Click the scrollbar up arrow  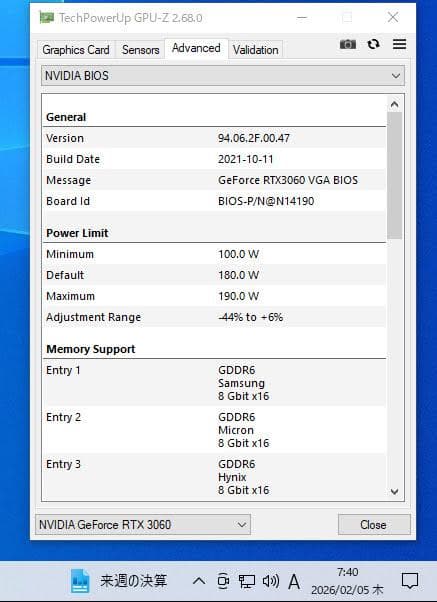pyautogui.click(x=394, y=104)
